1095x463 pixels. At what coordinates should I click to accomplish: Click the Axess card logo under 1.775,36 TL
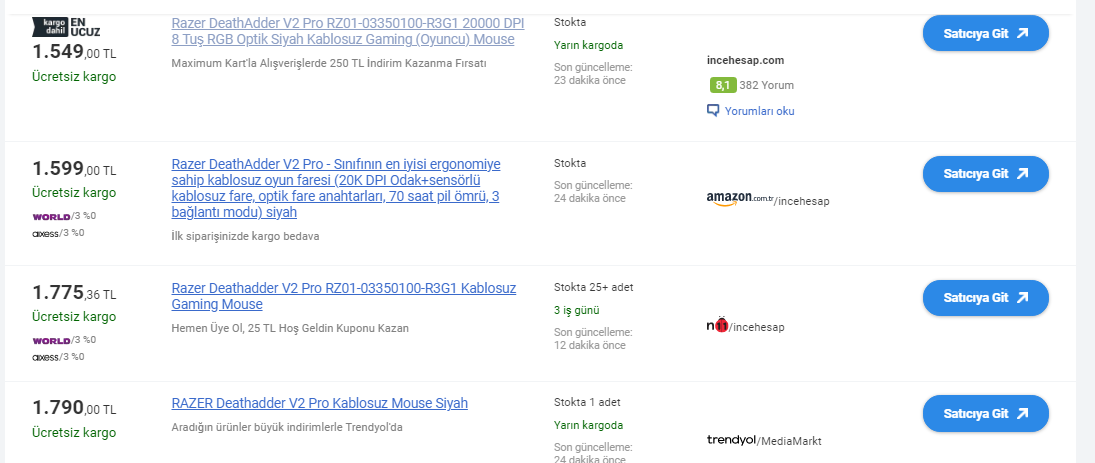tap(45, 358)
